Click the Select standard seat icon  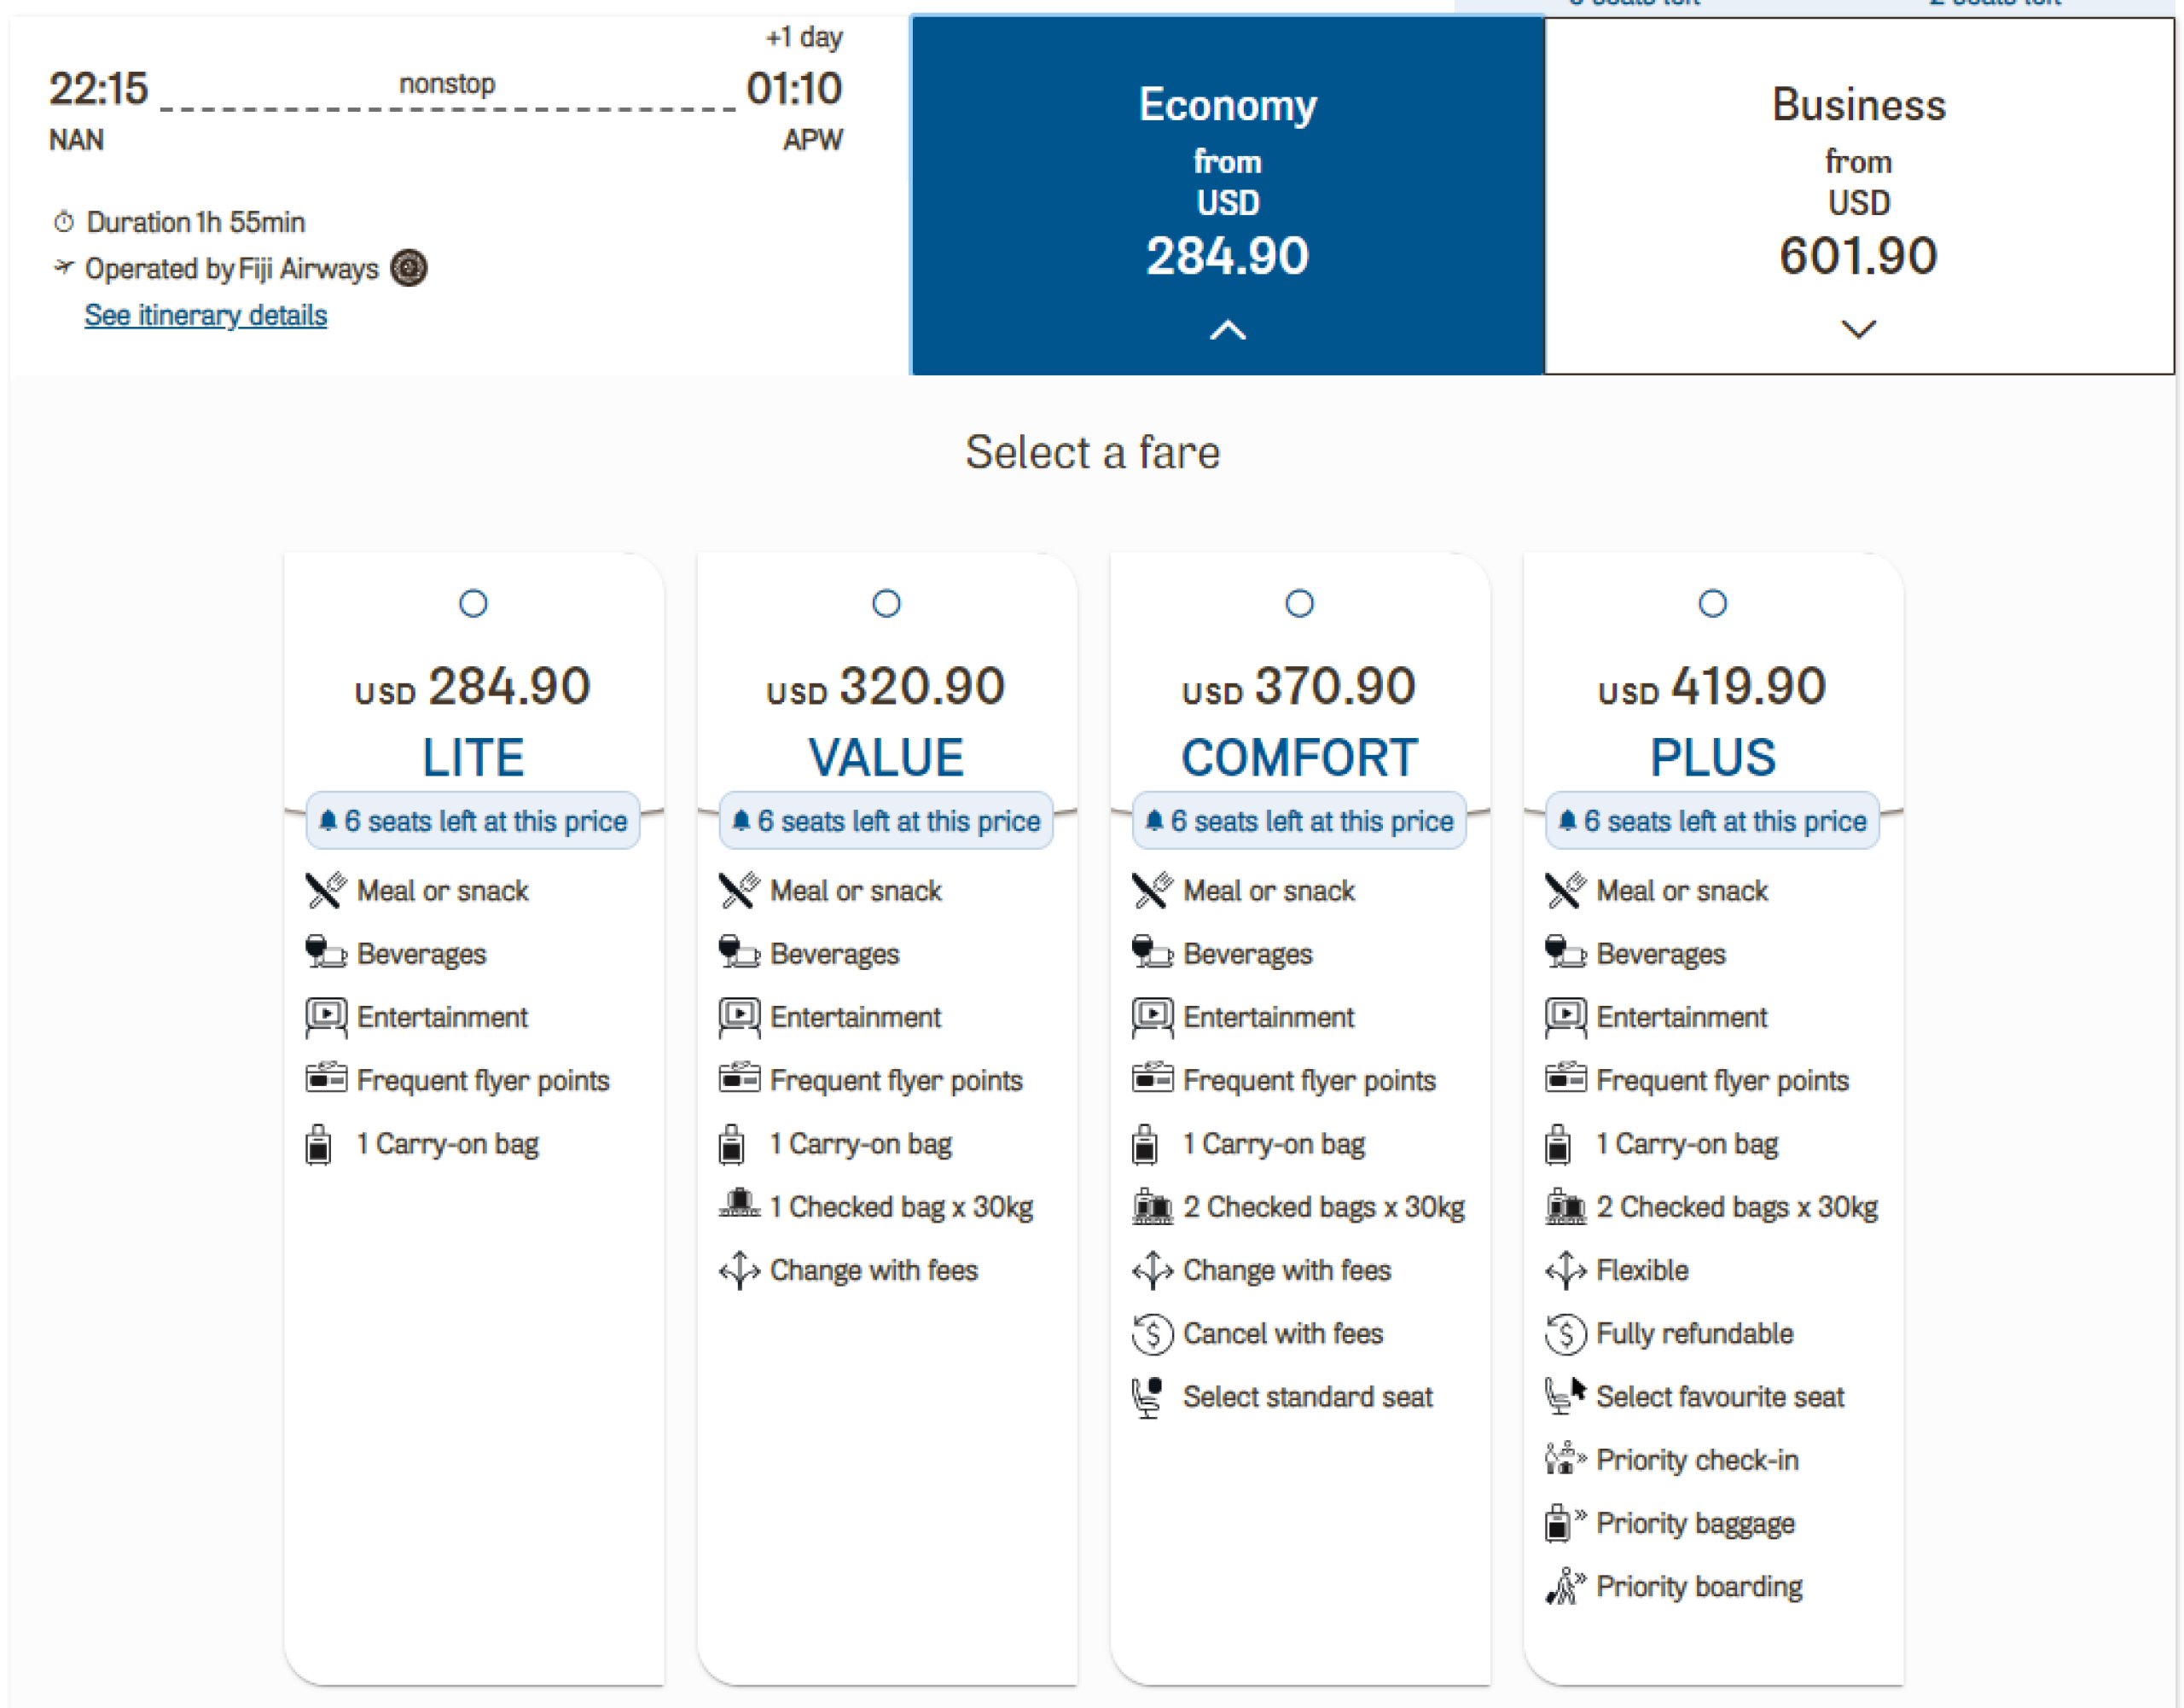(x=1151, y=1397)
